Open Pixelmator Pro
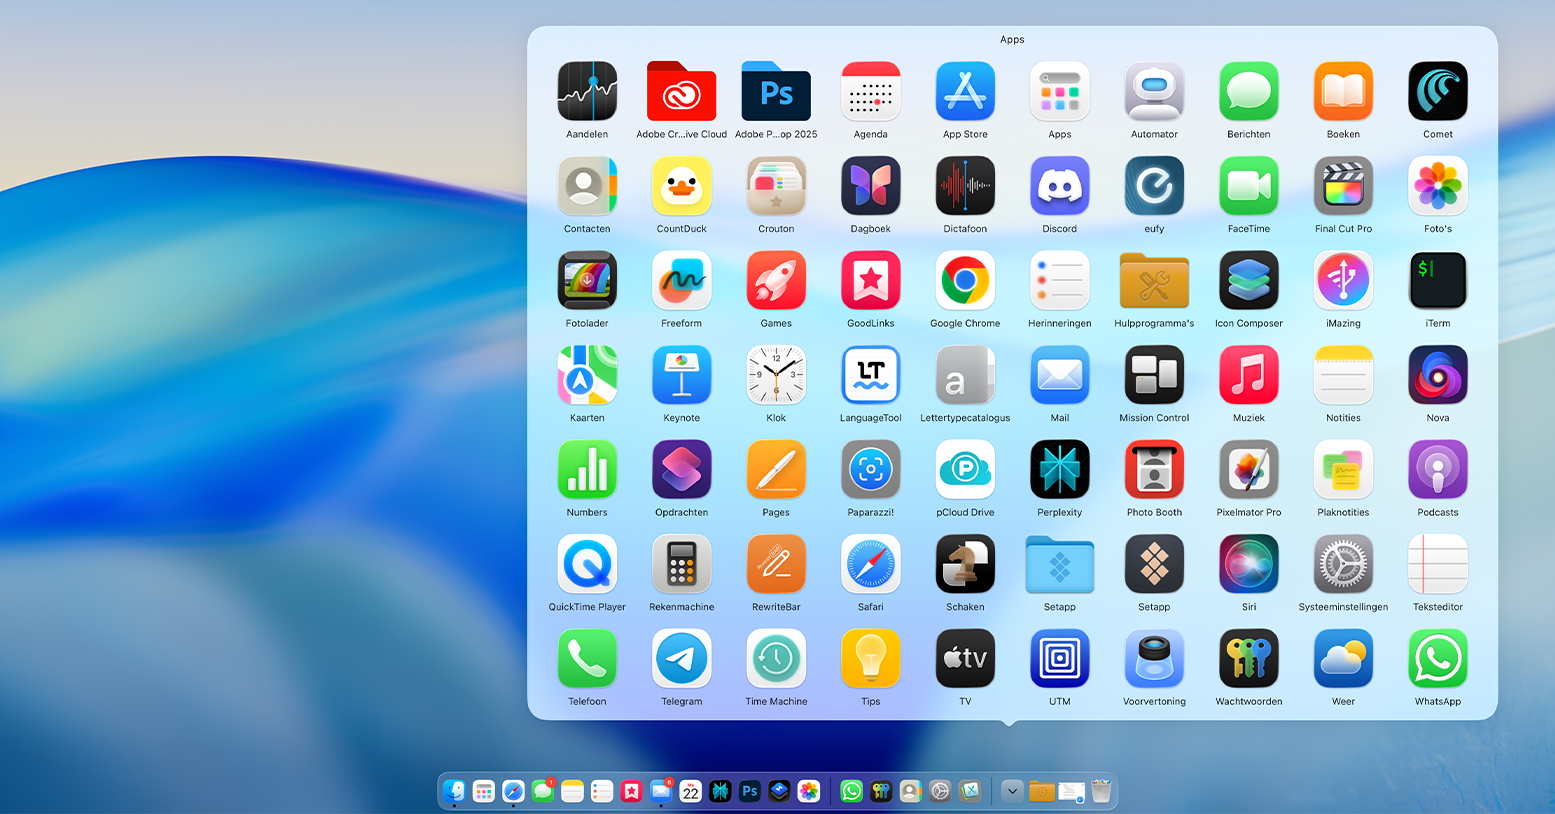1555x814 pixels. click(x=1249, y=469)
